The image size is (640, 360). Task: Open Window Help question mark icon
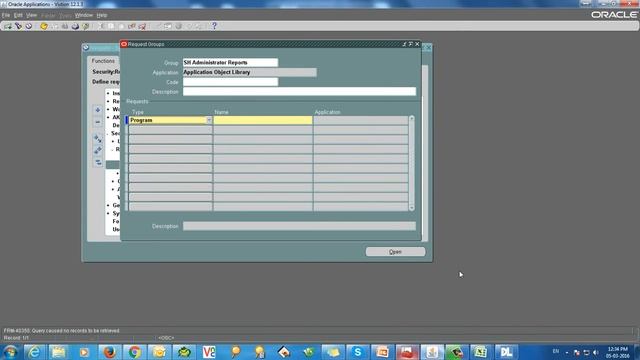point(214,26)
